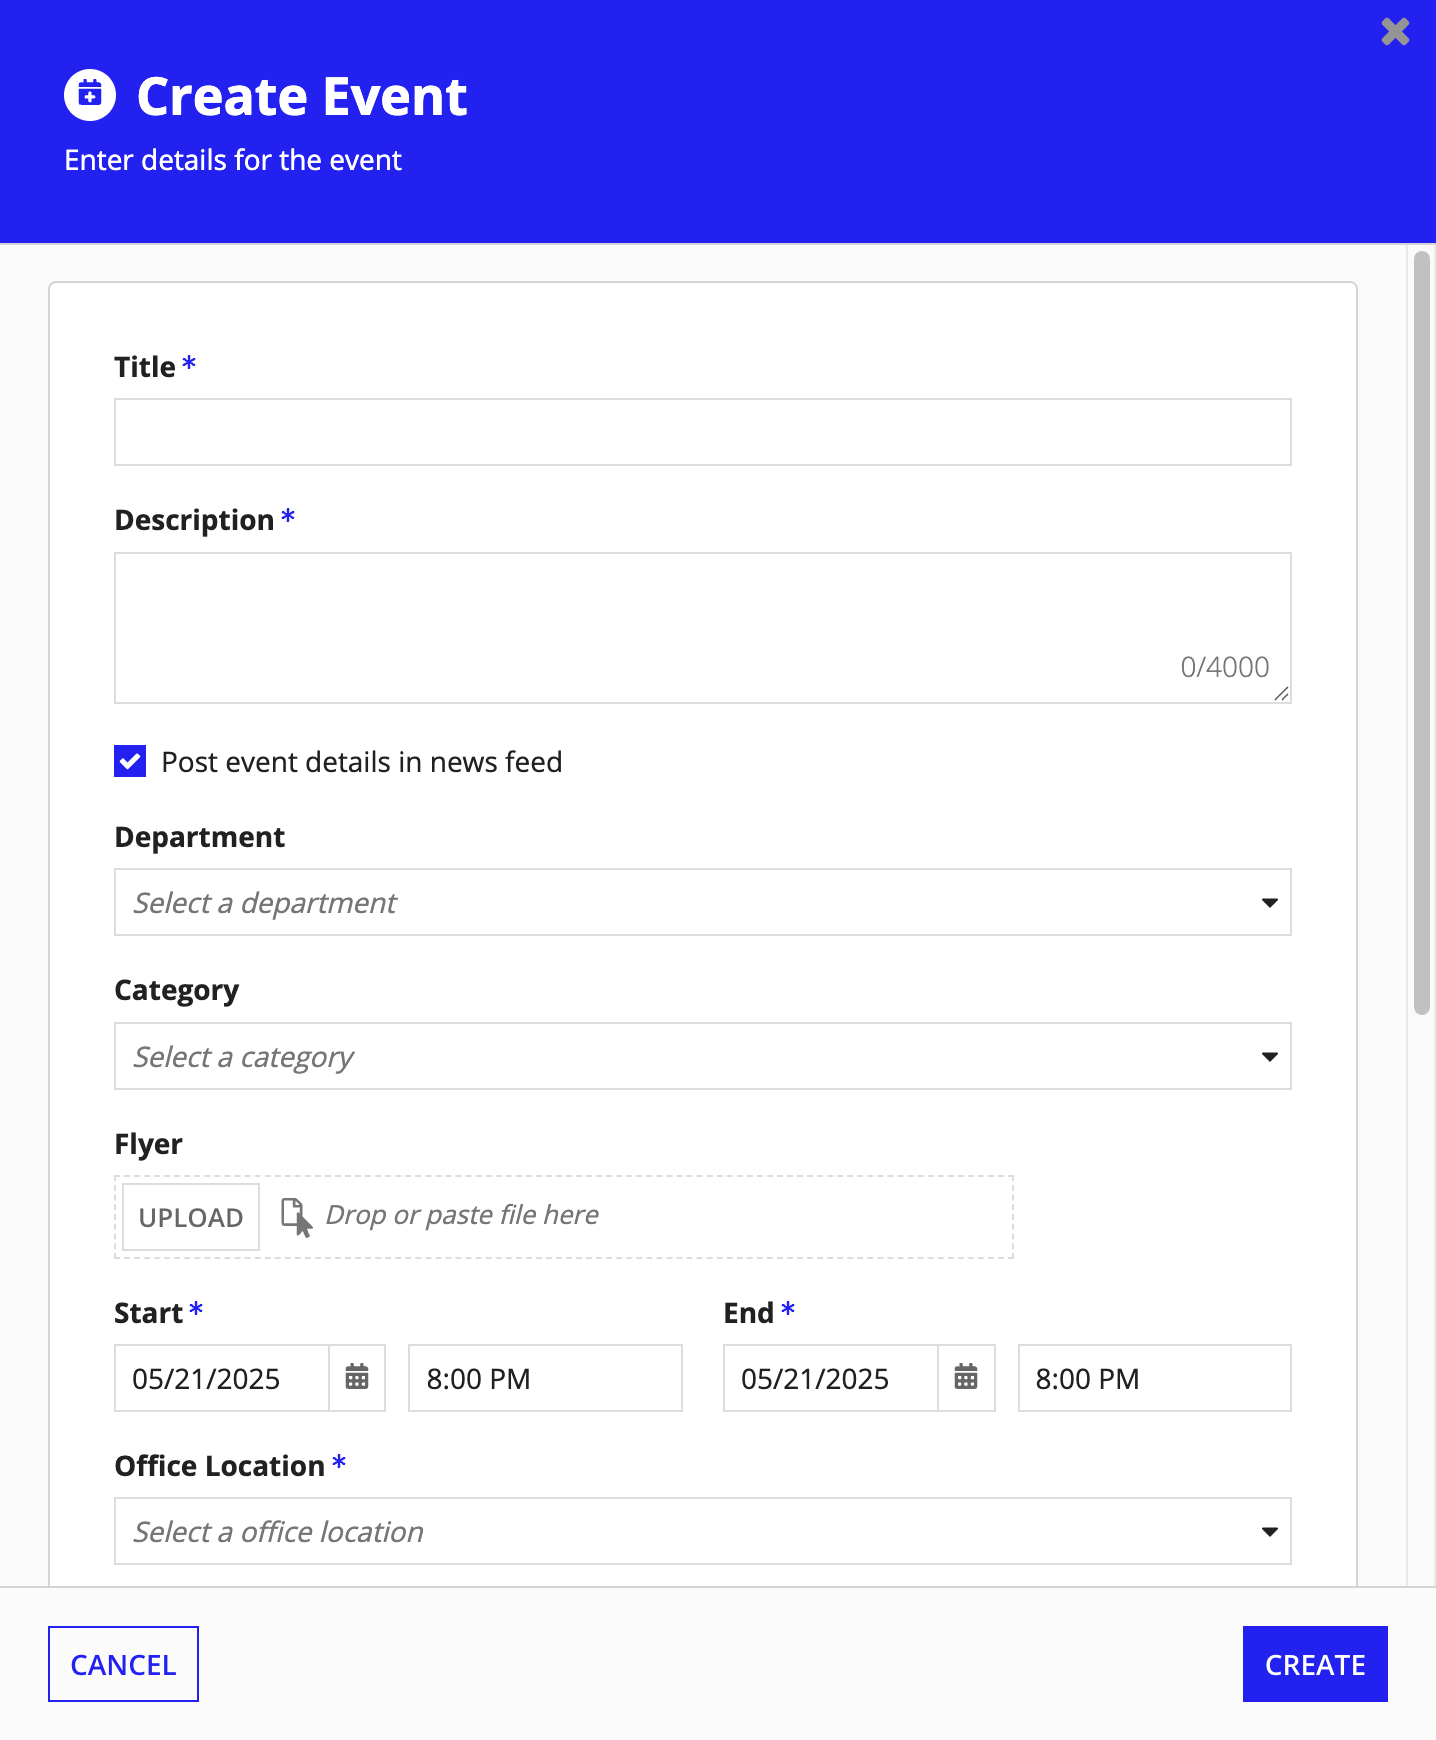Focus the Description text area
1436x1740 pixels.
point(703,628)
